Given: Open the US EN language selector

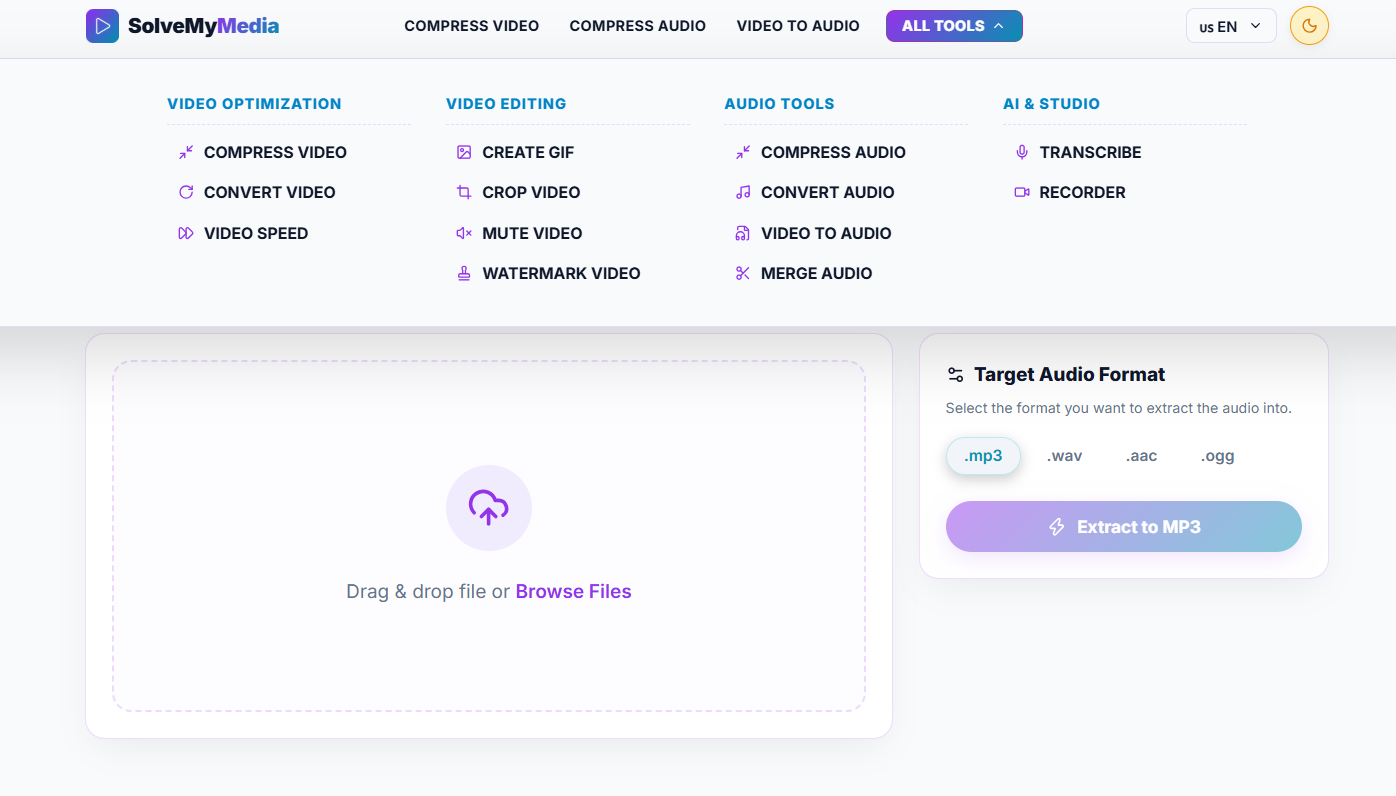Looking at the screenshot, I should [1231, 26].
